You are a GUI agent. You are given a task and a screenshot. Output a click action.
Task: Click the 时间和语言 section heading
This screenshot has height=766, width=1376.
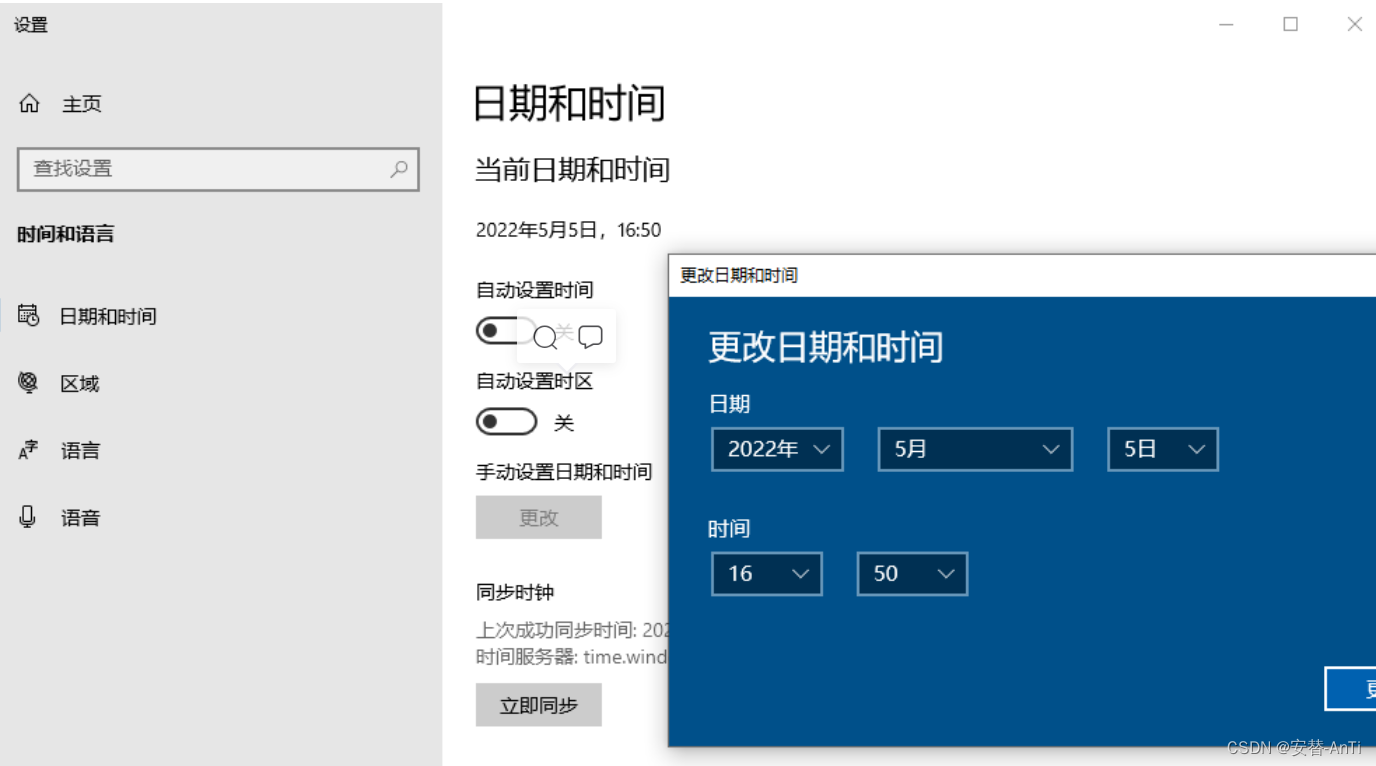pyautogui.click(x=66, y=234)
